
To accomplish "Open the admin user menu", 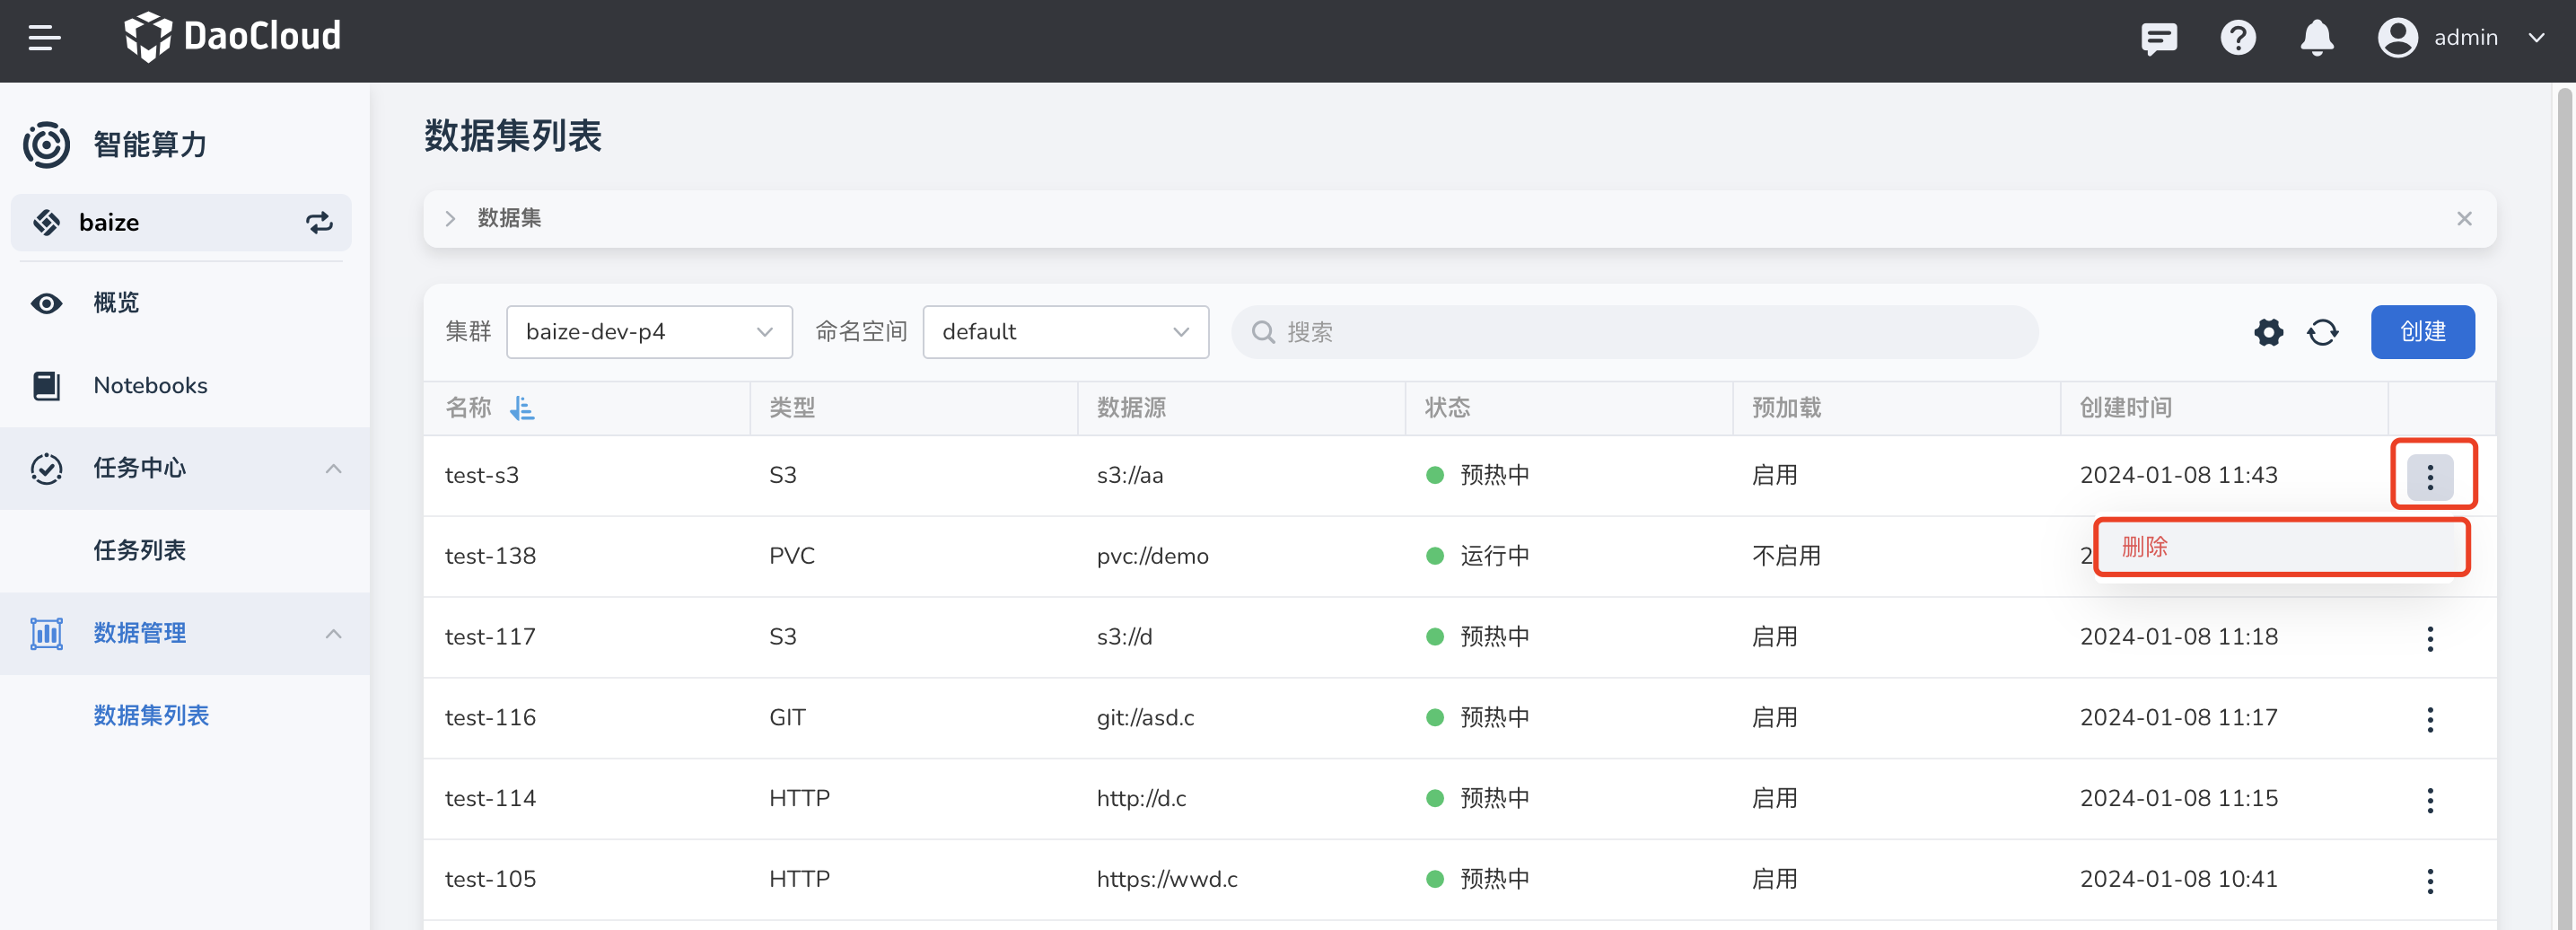I will click(2461, 38).
